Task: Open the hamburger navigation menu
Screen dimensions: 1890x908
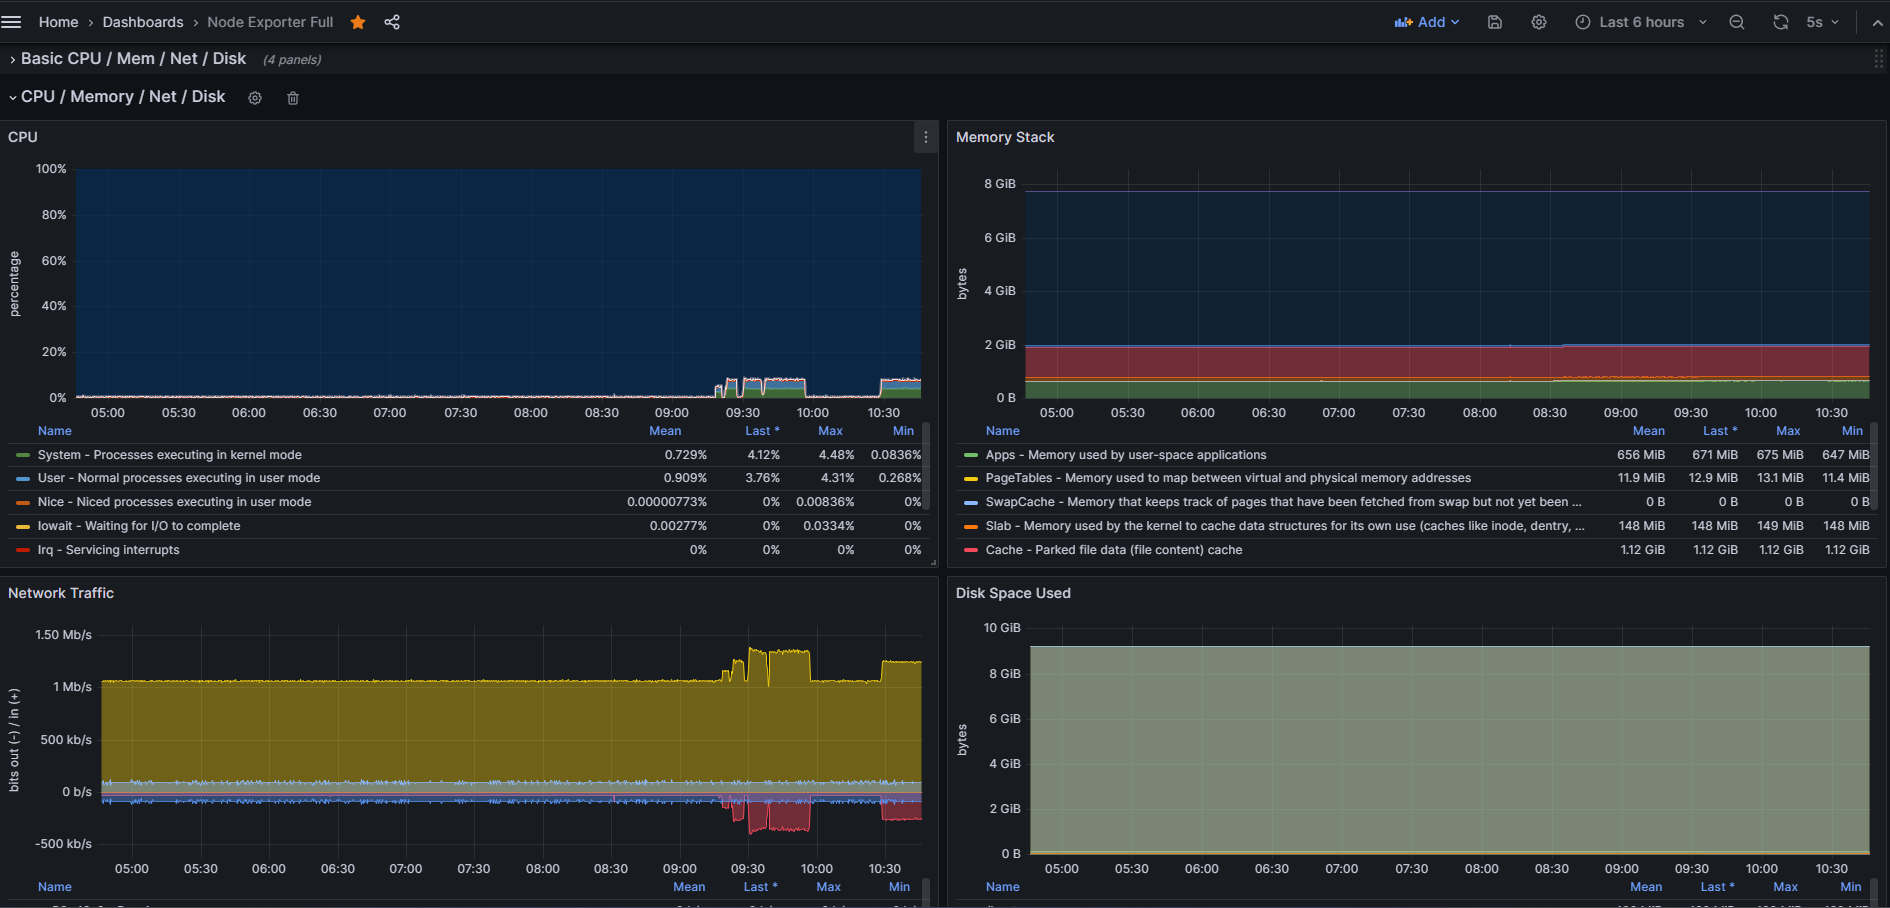Action: click(12, 22)
